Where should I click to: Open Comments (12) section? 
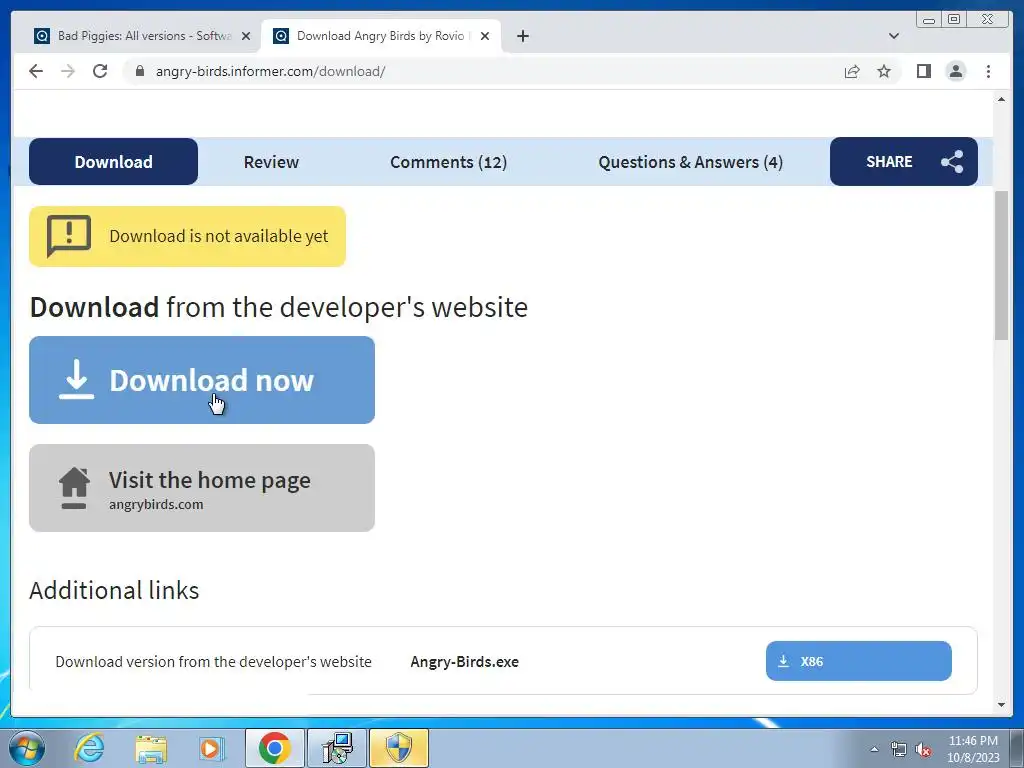[x=448, y=162]
